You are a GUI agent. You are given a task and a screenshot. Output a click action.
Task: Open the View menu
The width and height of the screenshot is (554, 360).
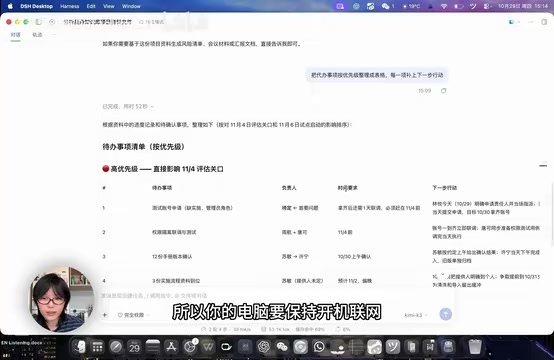coord(109,6)
